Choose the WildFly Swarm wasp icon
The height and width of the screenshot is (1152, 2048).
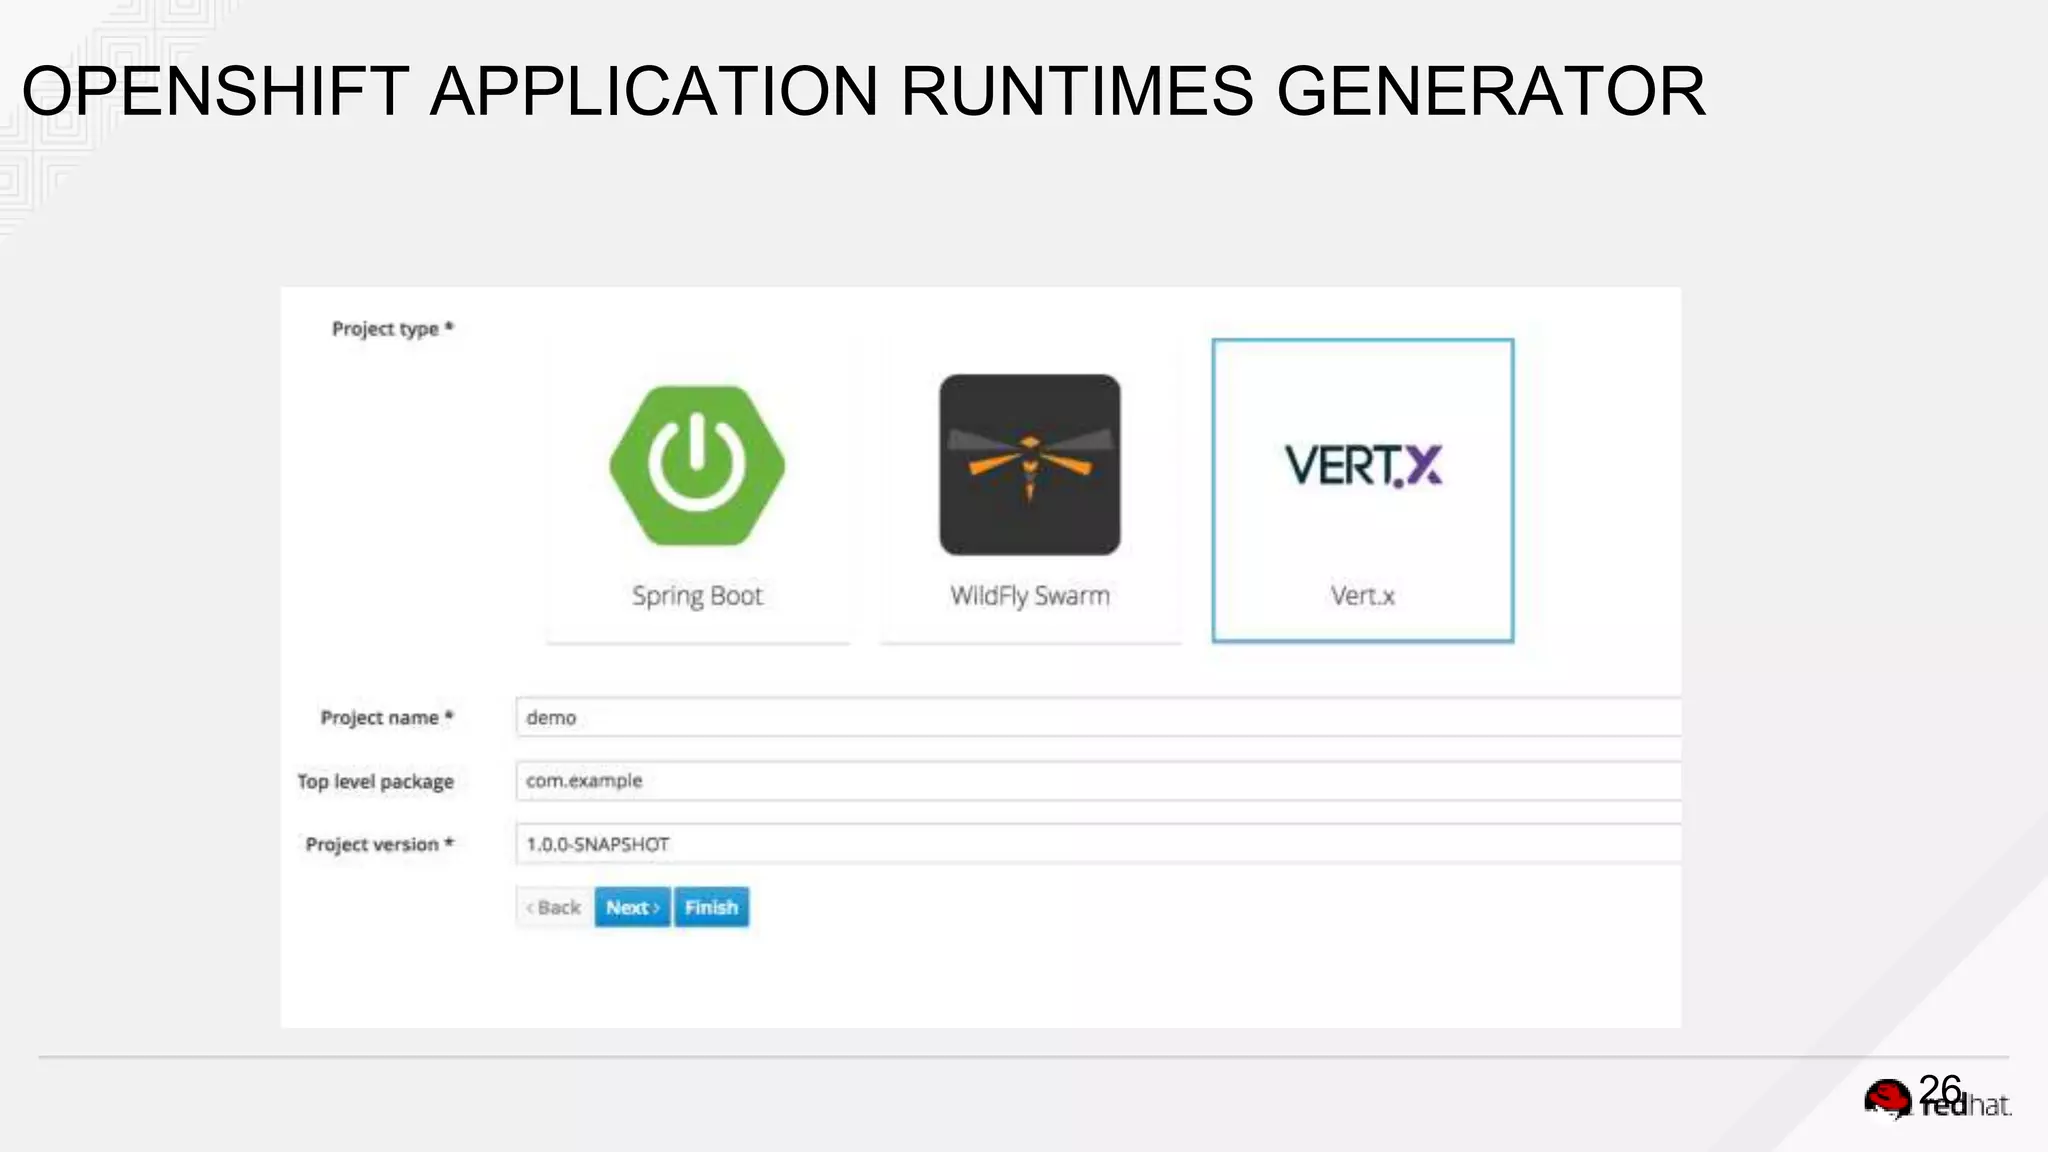click(1030, 465)
